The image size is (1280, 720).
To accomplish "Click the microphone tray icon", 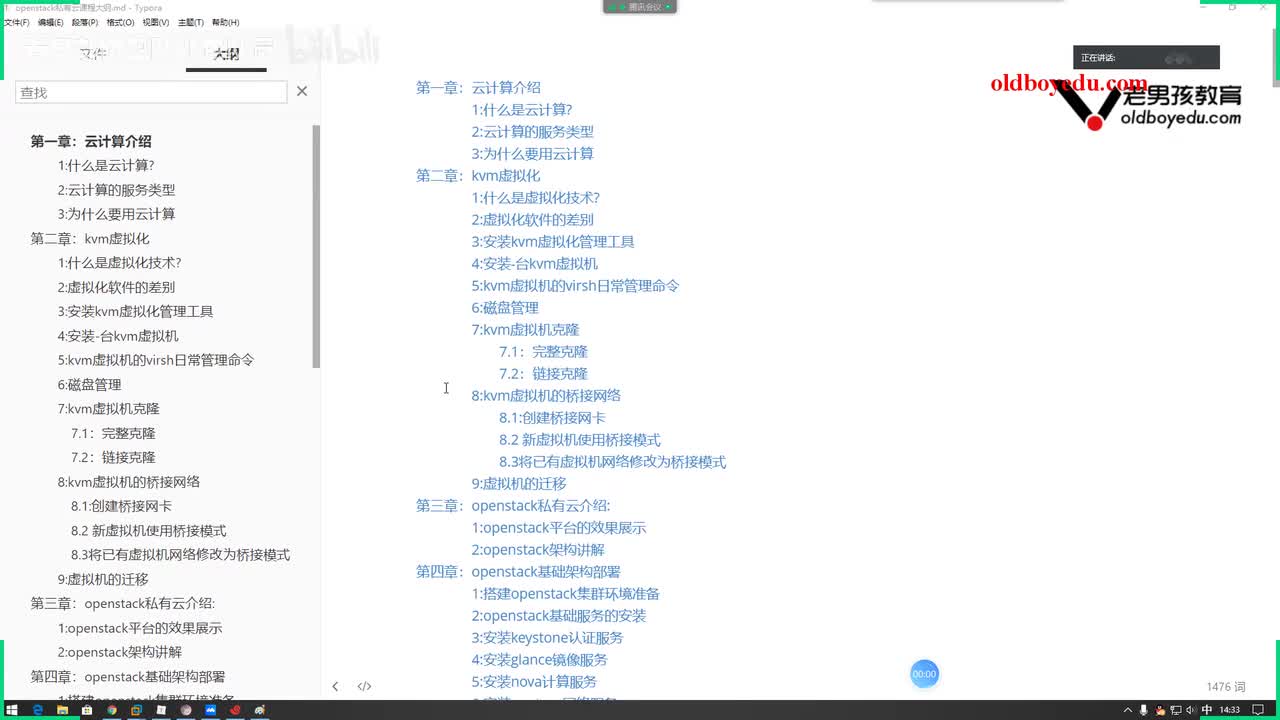I will (1144, 710).
